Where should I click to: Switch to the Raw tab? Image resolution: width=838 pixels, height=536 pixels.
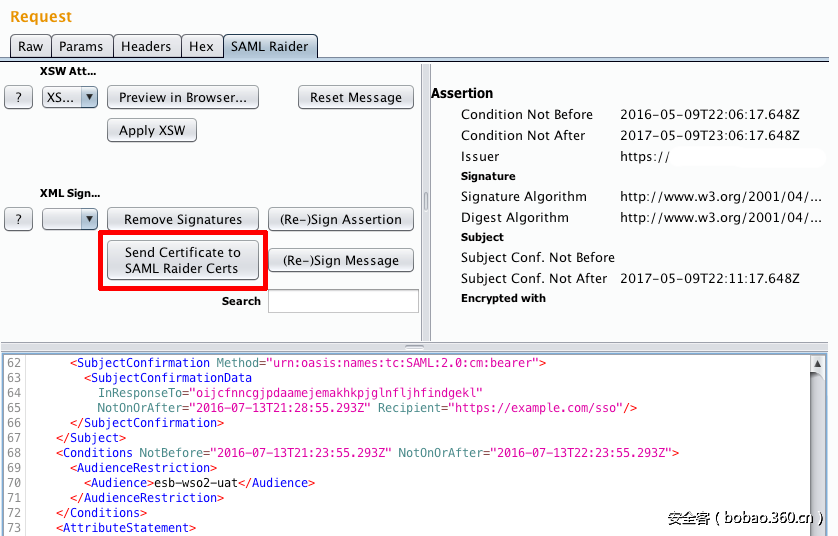coord(30,46)
